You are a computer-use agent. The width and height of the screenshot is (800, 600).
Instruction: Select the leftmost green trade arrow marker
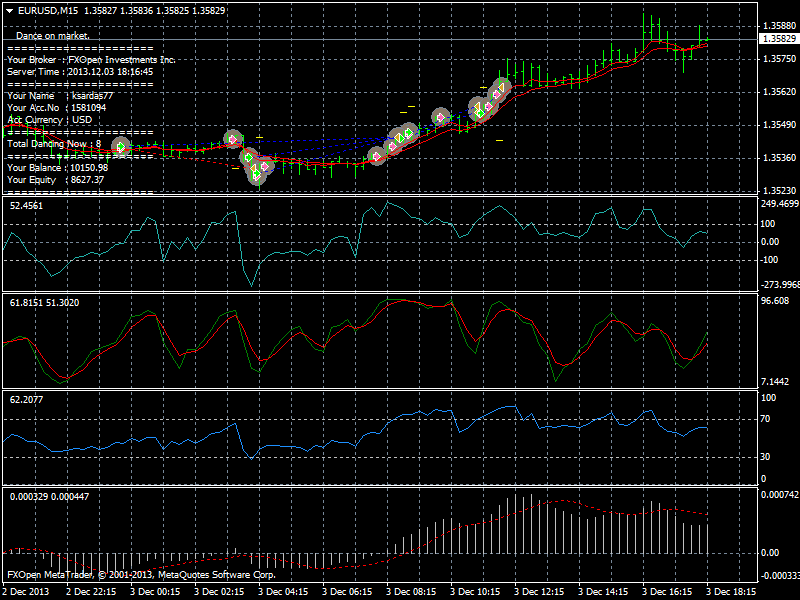(121, 147)
